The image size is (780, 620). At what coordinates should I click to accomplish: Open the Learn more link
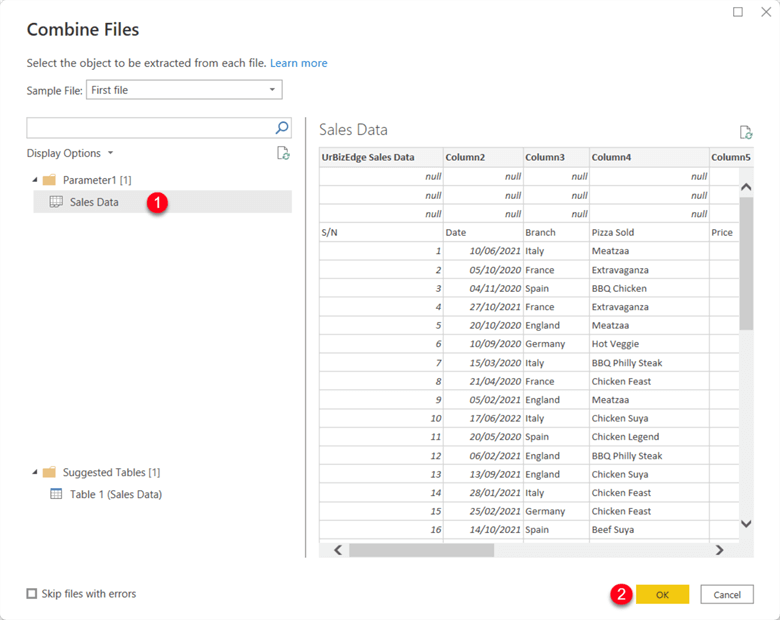click(298, 63)
